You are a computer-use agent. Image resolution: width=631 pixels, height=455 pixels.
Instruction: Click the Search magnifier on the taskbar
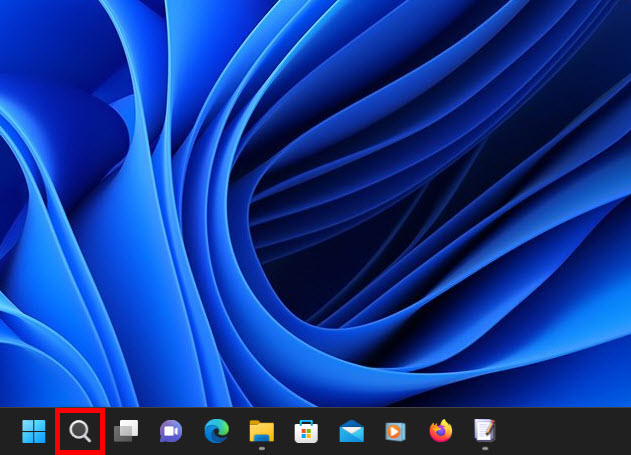(x=80, y=431)
